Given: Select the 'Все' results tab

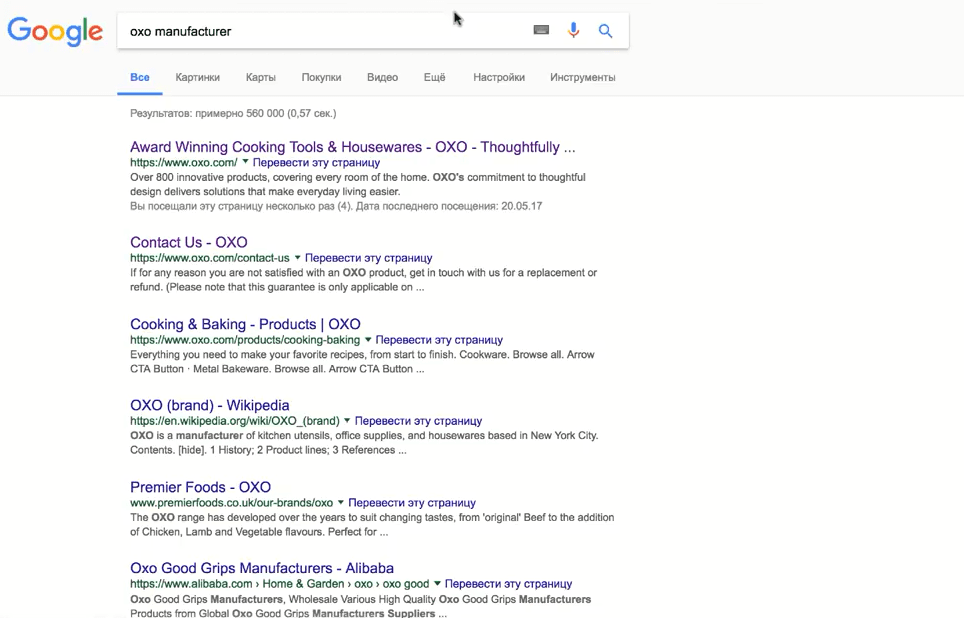Looking at the screenshot, I should [140, 77].
